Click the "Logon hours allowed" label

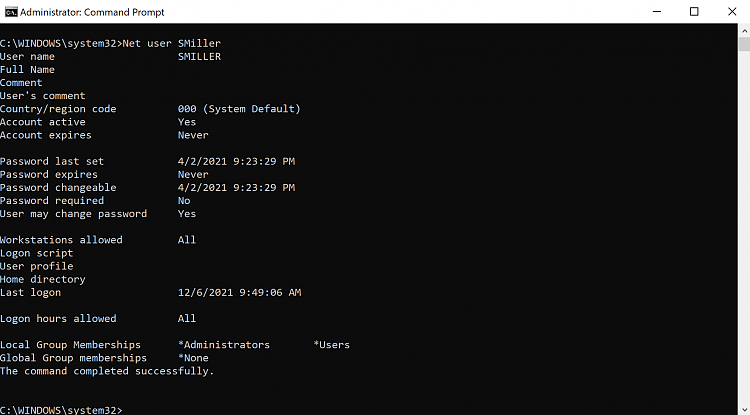point(58,318)
